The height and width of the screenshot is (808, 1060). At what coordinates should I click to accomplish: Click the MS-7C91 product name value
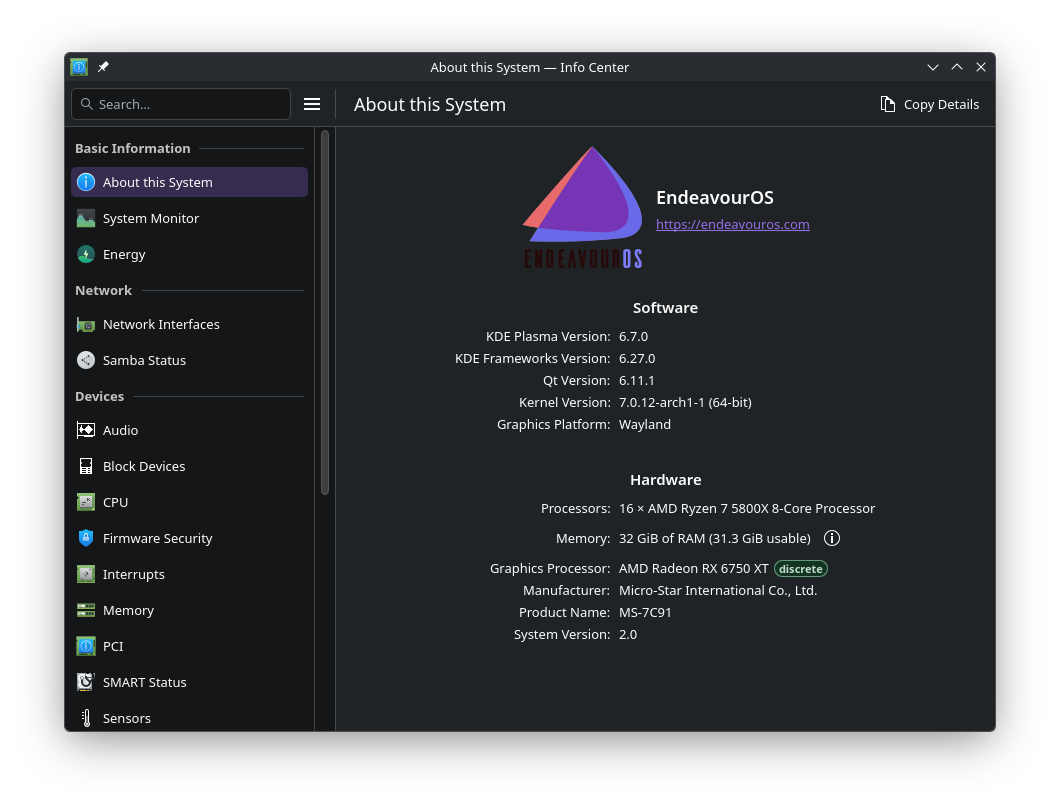tap(645, 613)
